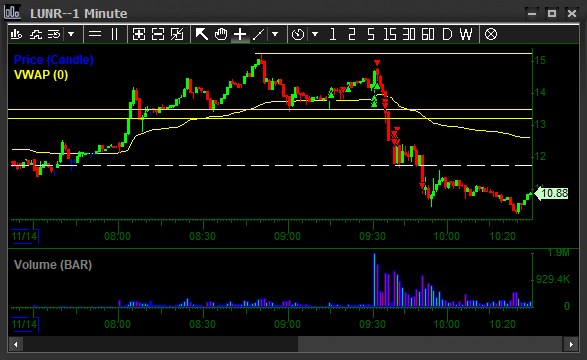The width and height of the screenshot is (587, 360).
Task: Switch to 15 minute interval
Action: coord(390,34)
